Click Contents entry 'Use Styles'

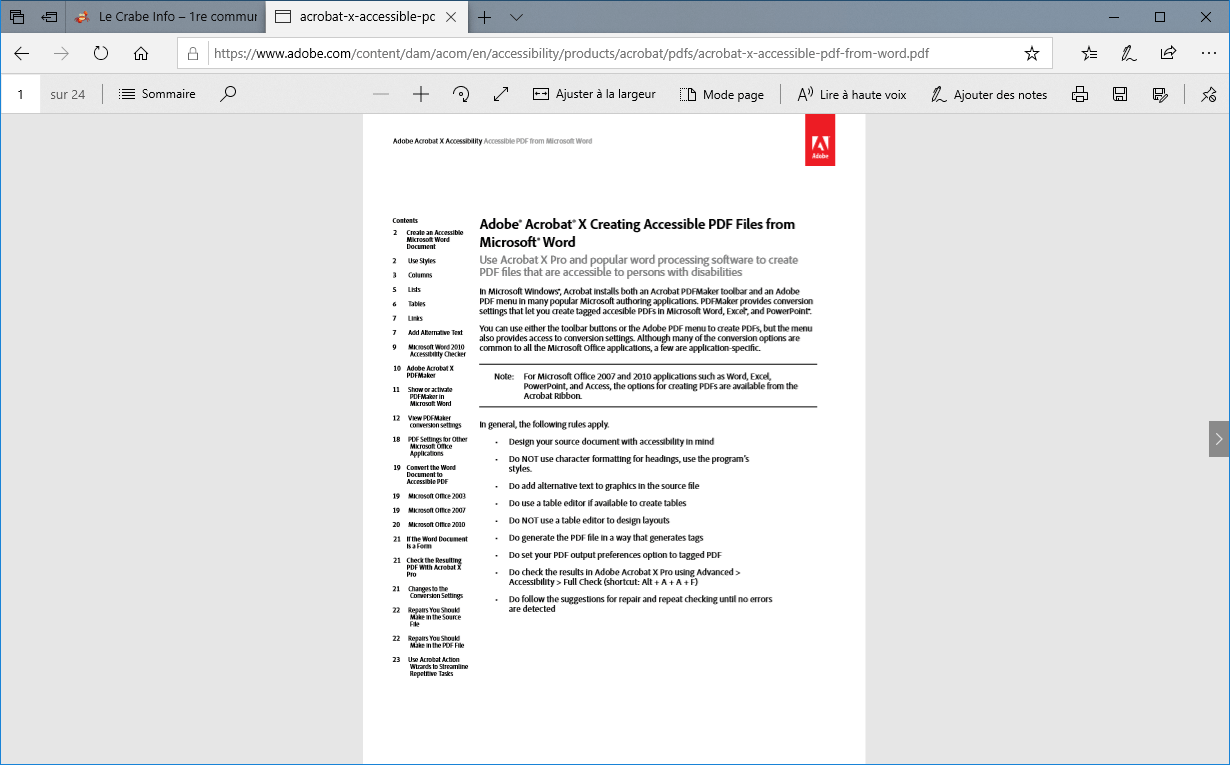(x=421, y=261)
